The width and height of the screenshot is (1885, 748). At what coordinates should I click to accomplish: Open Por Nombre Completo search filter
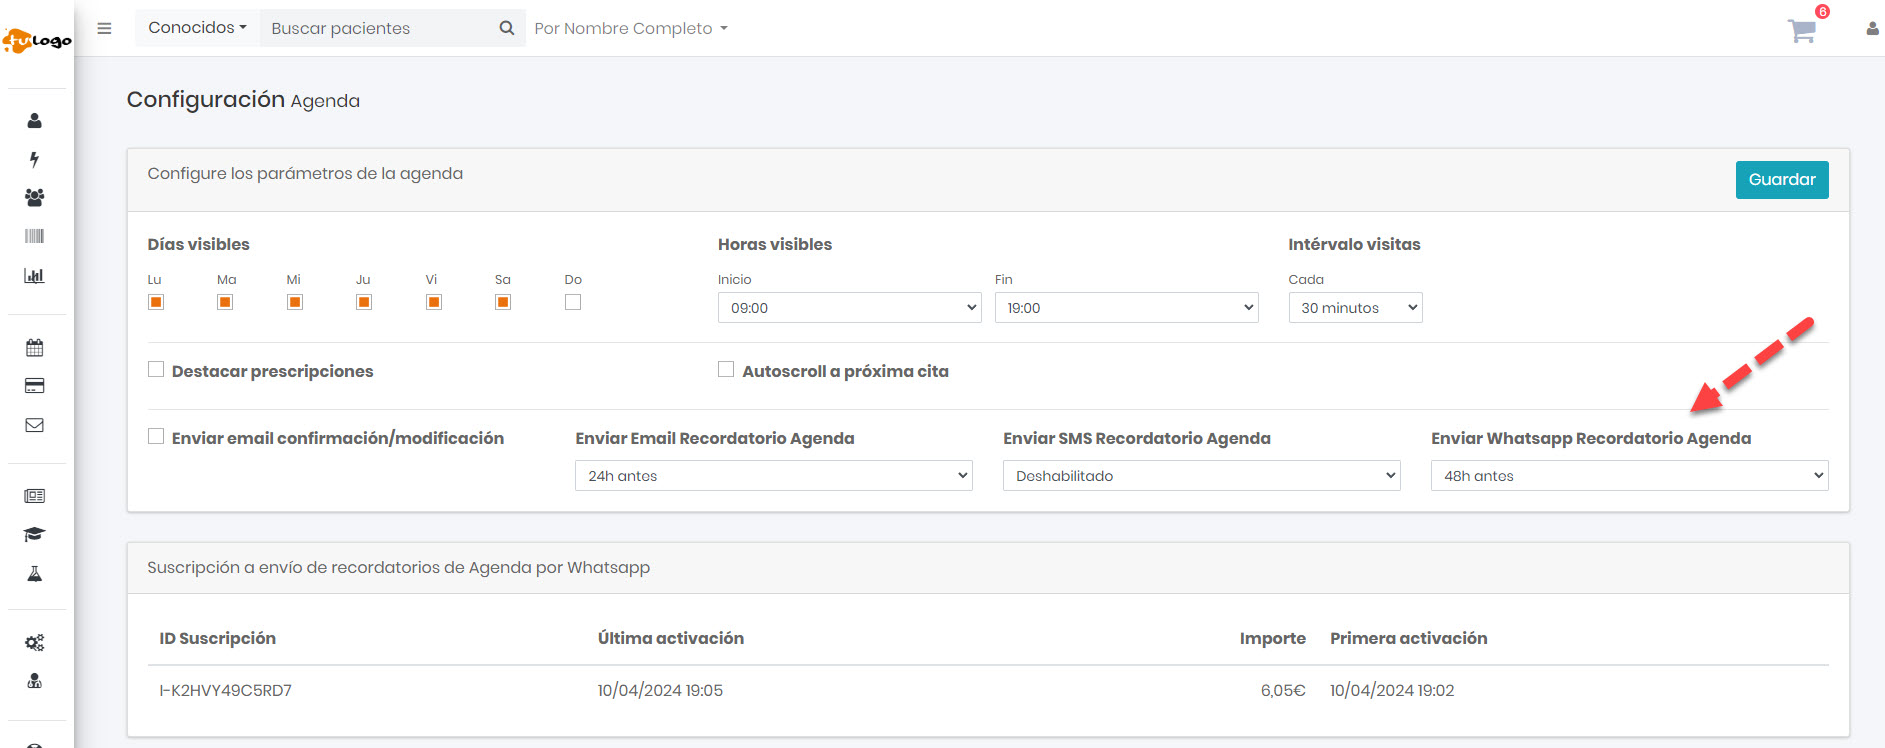pos(631,28)
